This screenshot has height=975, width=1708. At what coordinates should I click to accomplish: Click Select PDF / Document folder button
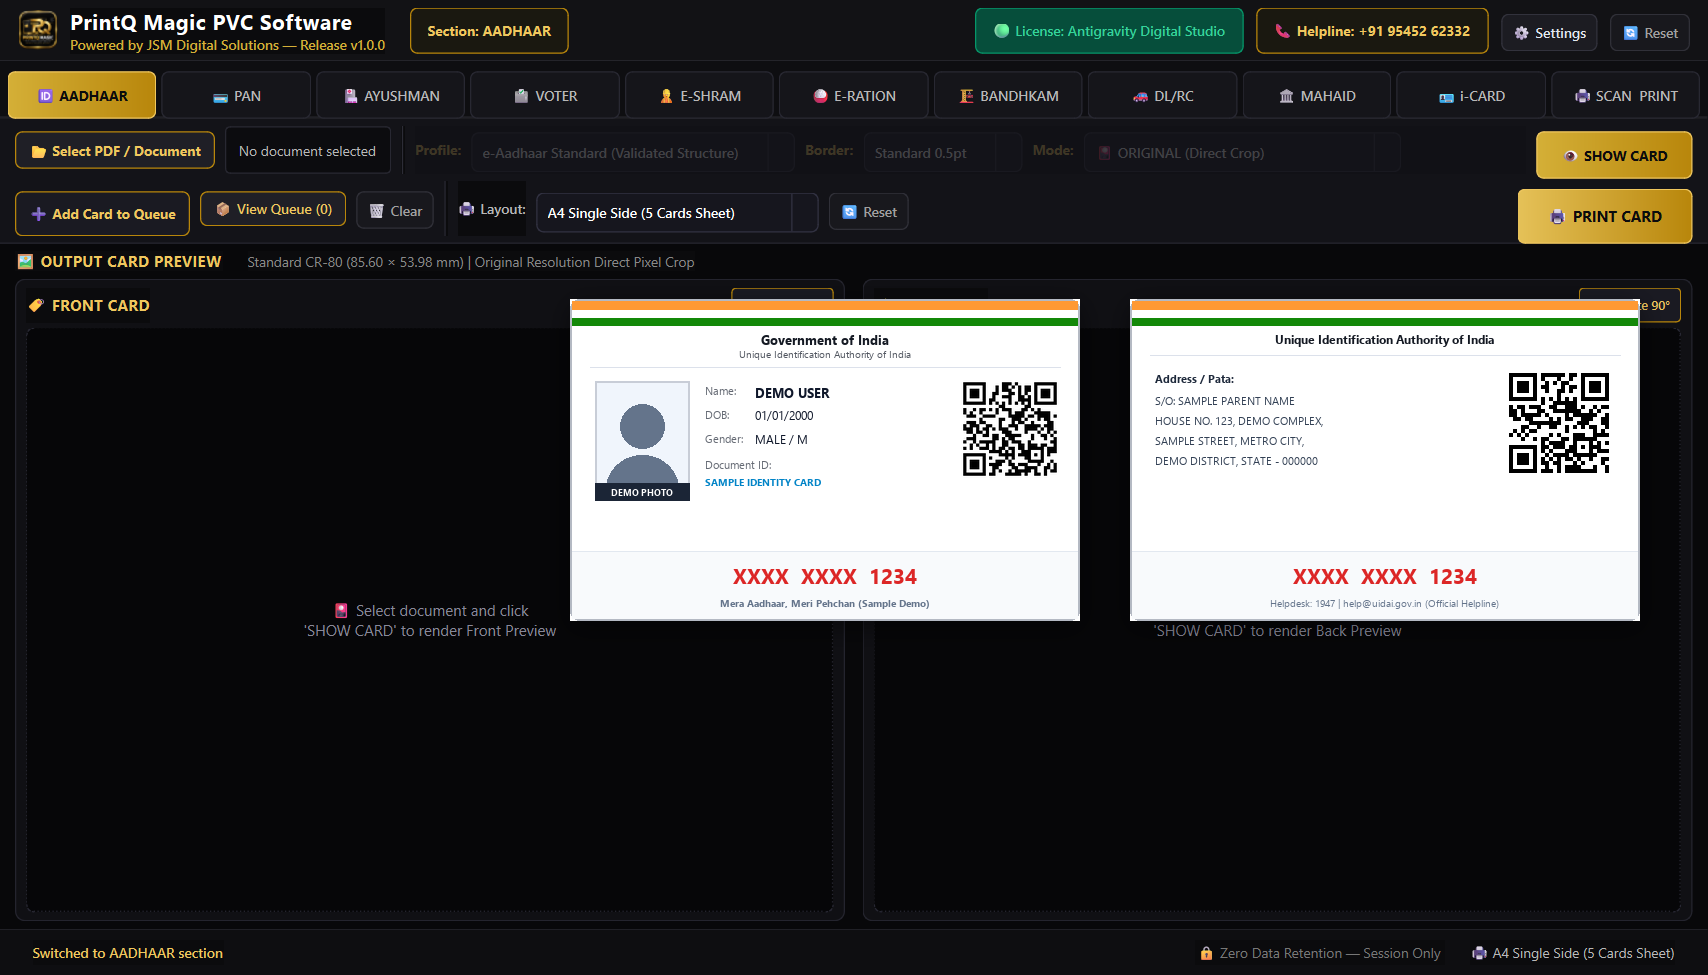pyautogui.click(x=115, y=151)
